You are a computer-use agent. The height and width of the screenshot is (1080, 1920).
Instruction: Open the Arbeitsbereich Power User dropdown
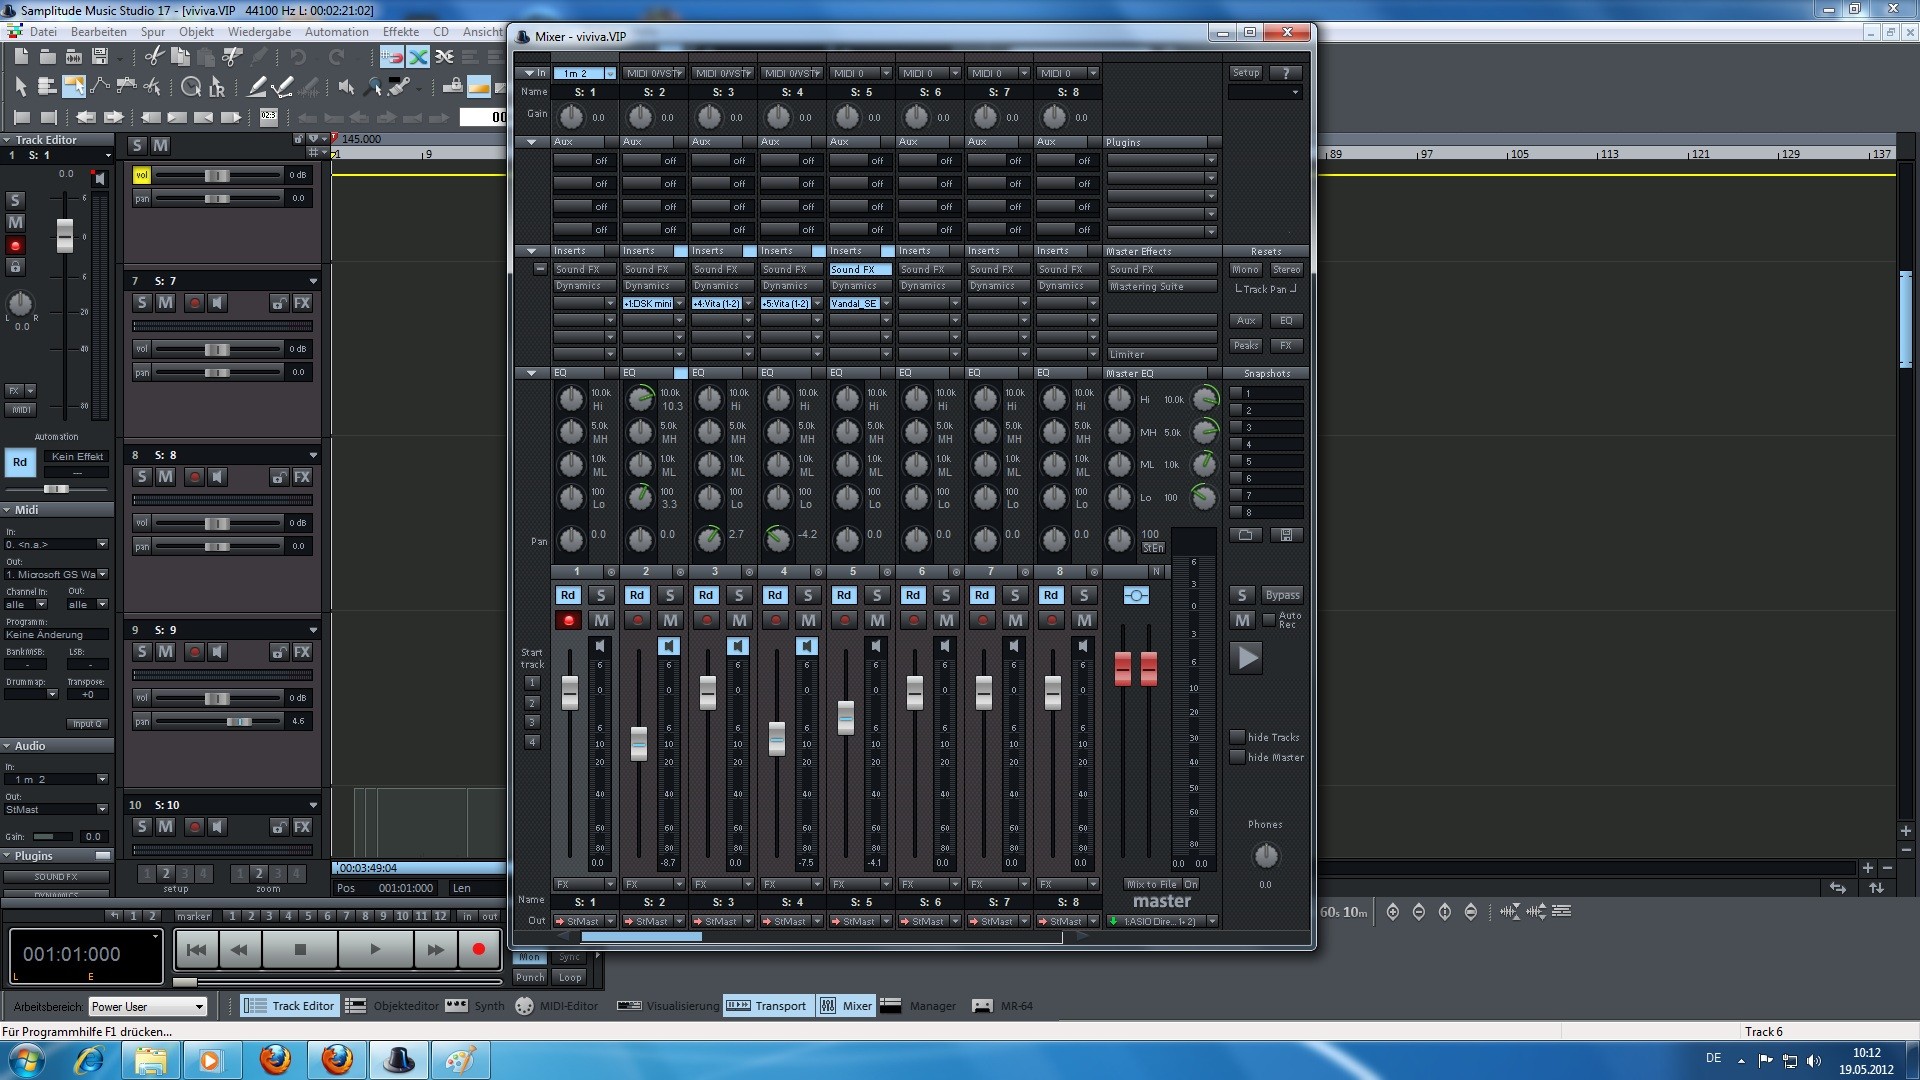pyautogui.click(x=148, y=1007)
